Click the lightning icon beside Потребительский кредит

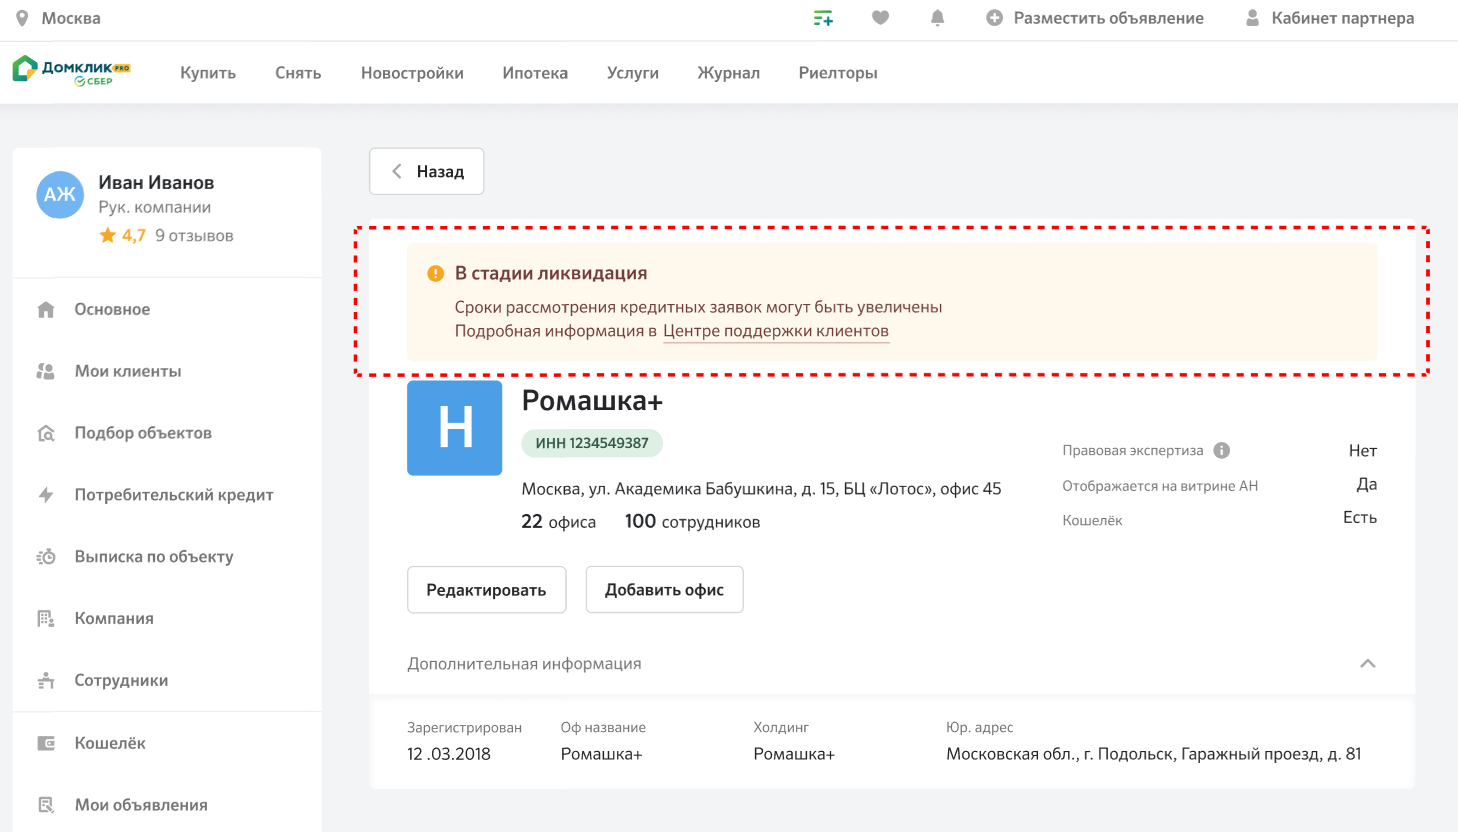pyautogui.click(x=46, y=495)
